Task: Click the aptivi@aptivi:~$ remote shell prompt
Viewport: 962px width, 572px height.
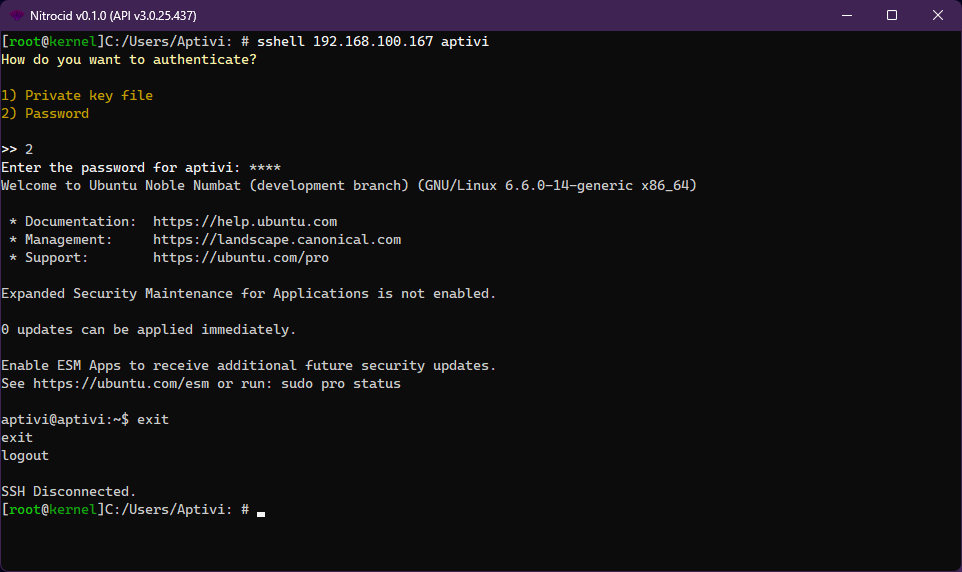Action: point(64,420)
